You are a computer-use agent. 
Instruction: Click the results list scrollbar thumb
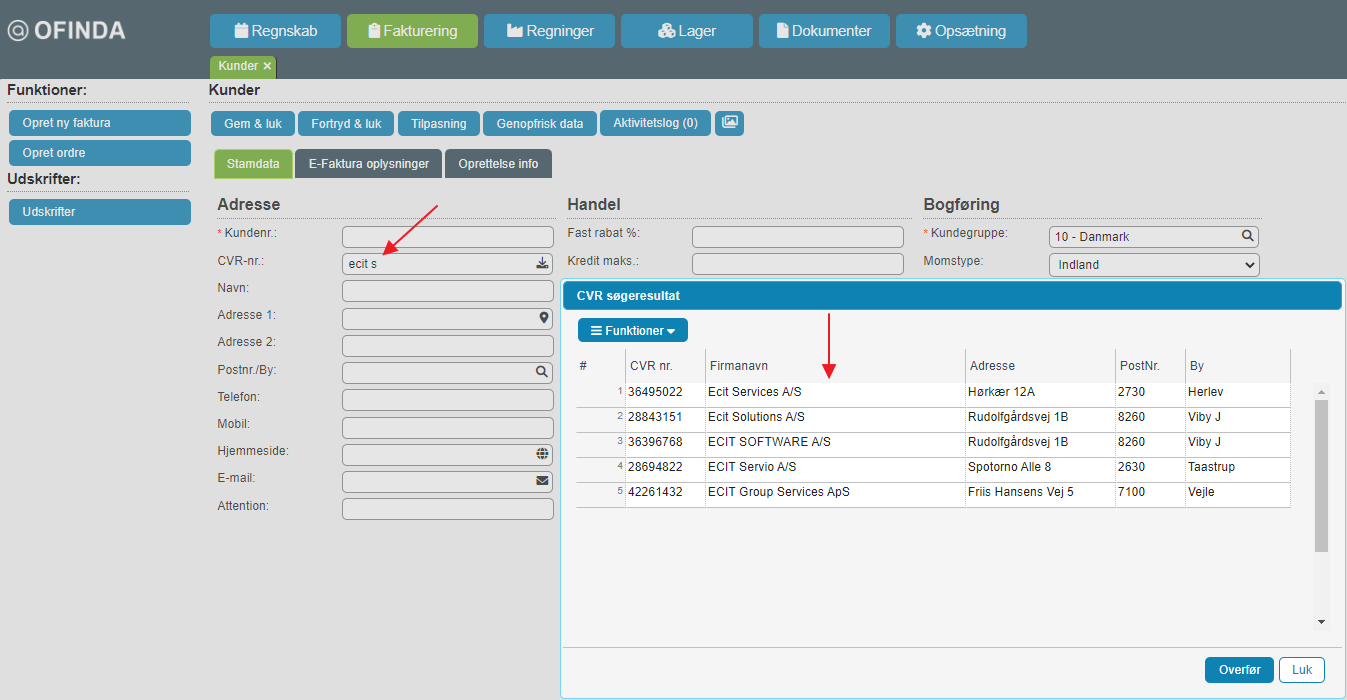pos(1321,476)
